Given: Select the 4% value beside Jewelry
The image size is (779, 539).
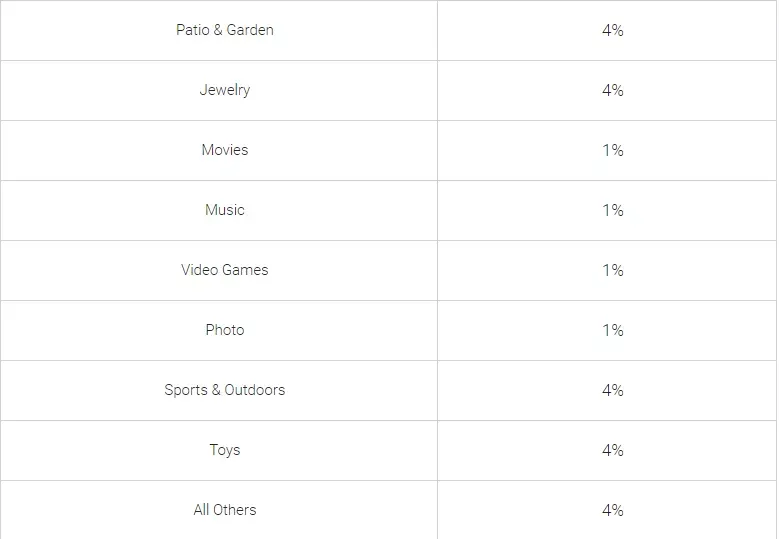Looking at the screenshot, I should (613, 90).
